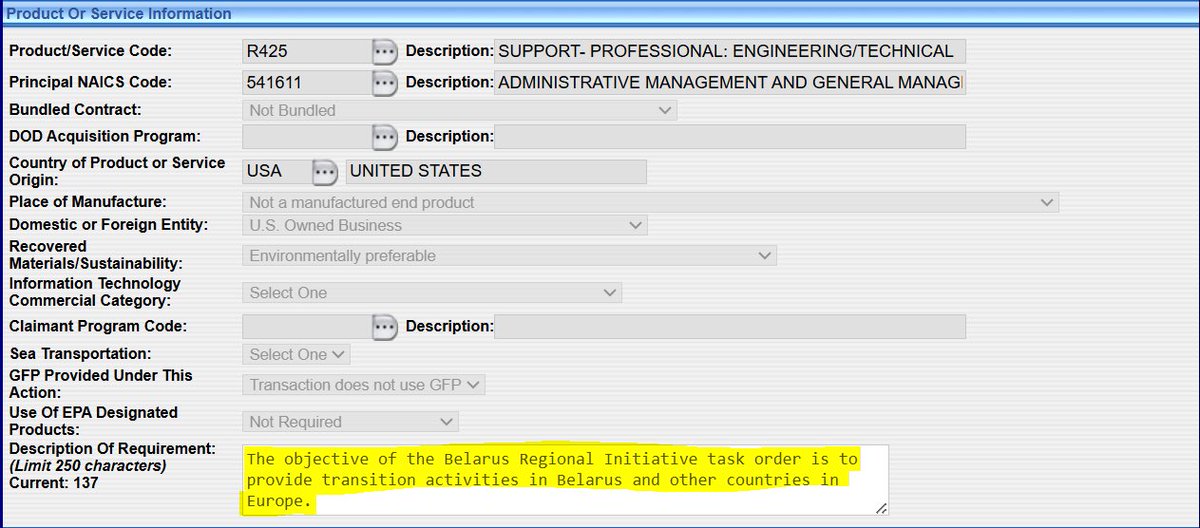
Task: Click the Product/Service Code field R425
Action: point(308,51)
